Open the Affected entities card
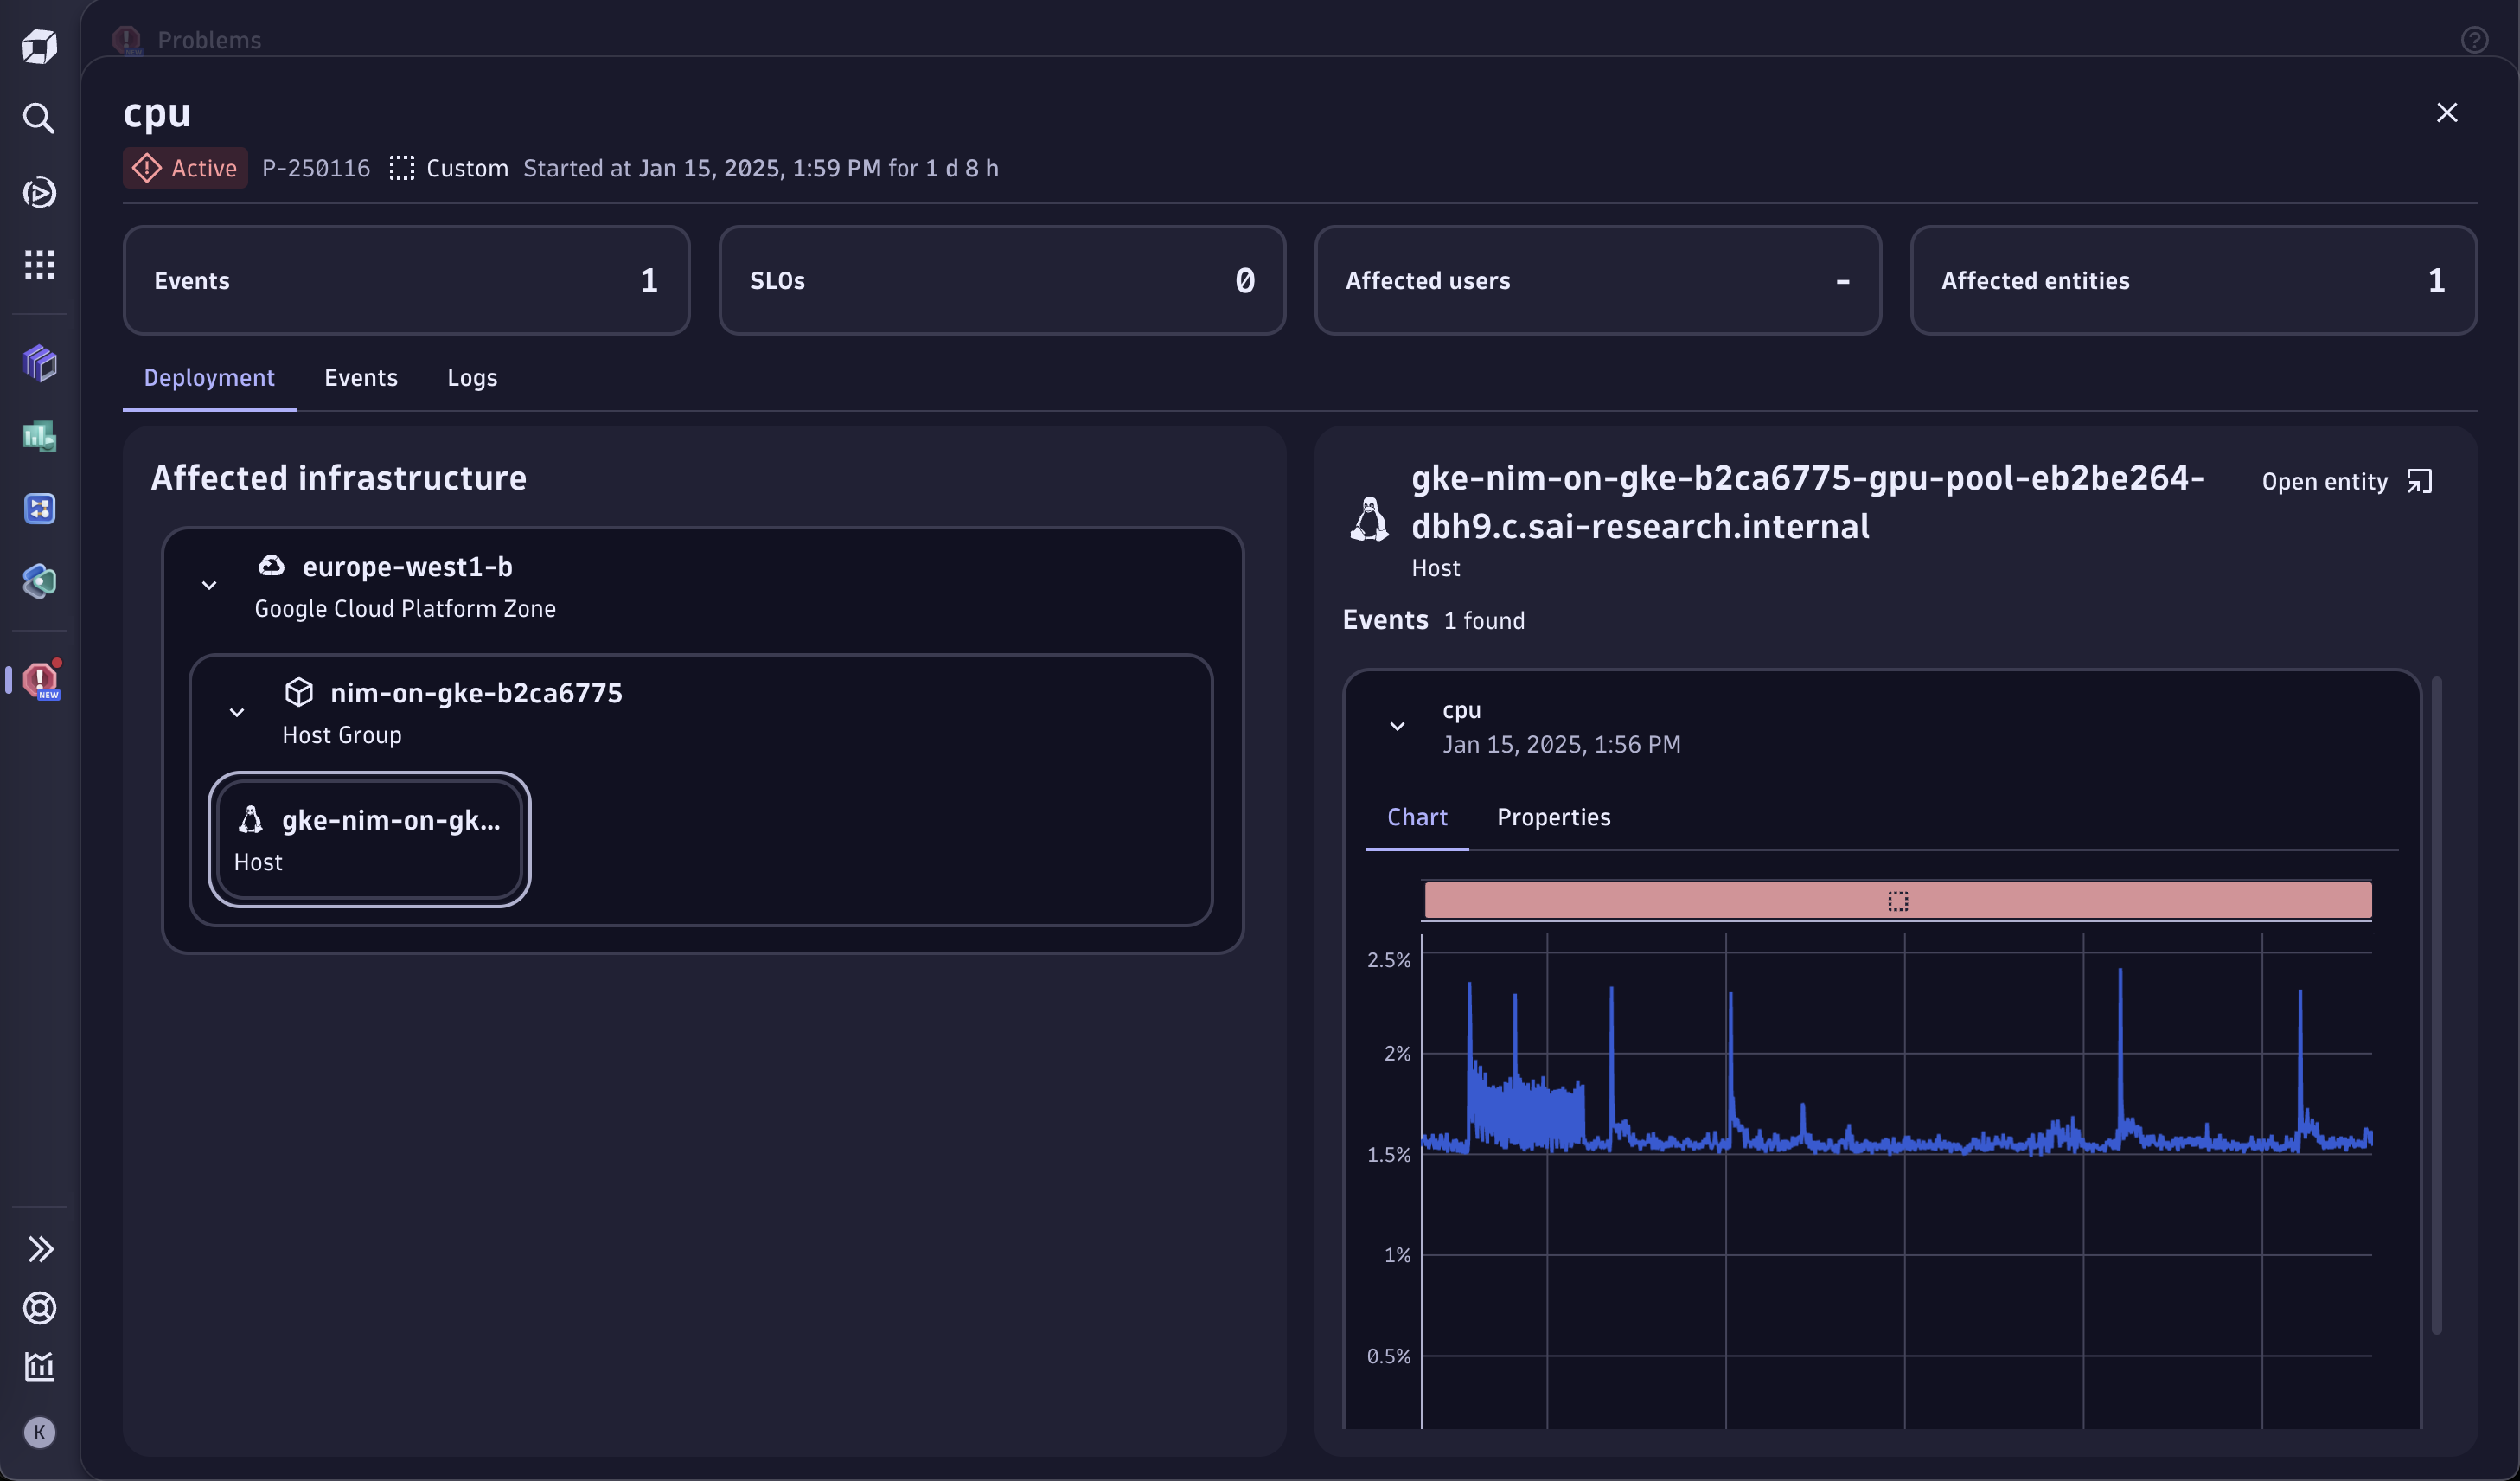 coord(2194,280)
